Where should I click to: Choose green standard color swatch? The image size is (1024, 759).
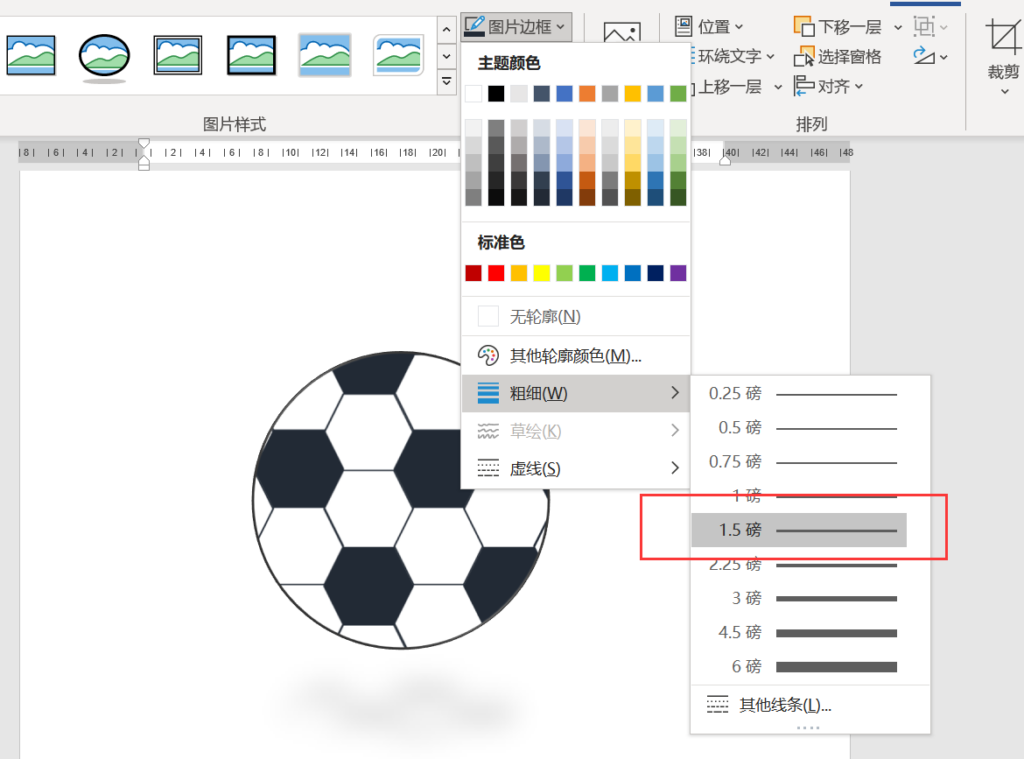point(587,273)
